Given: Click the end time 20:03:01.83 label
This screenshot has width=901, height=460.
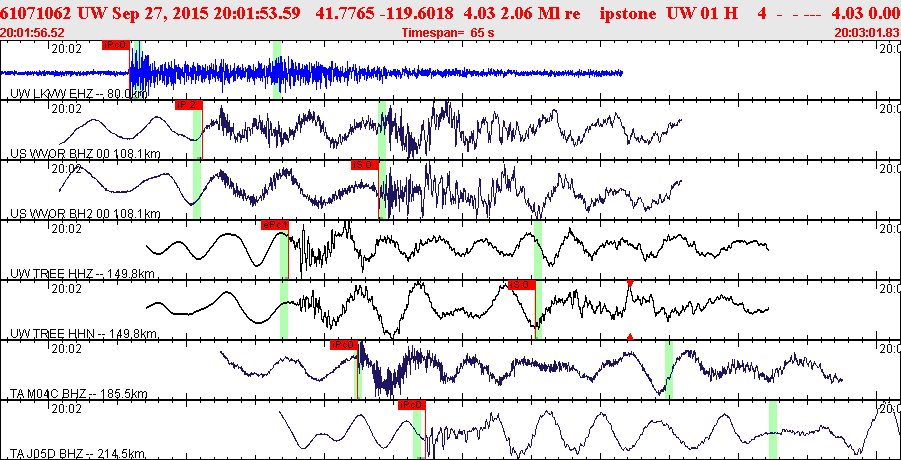Looking at the screenshot, I should pos(867,33).
